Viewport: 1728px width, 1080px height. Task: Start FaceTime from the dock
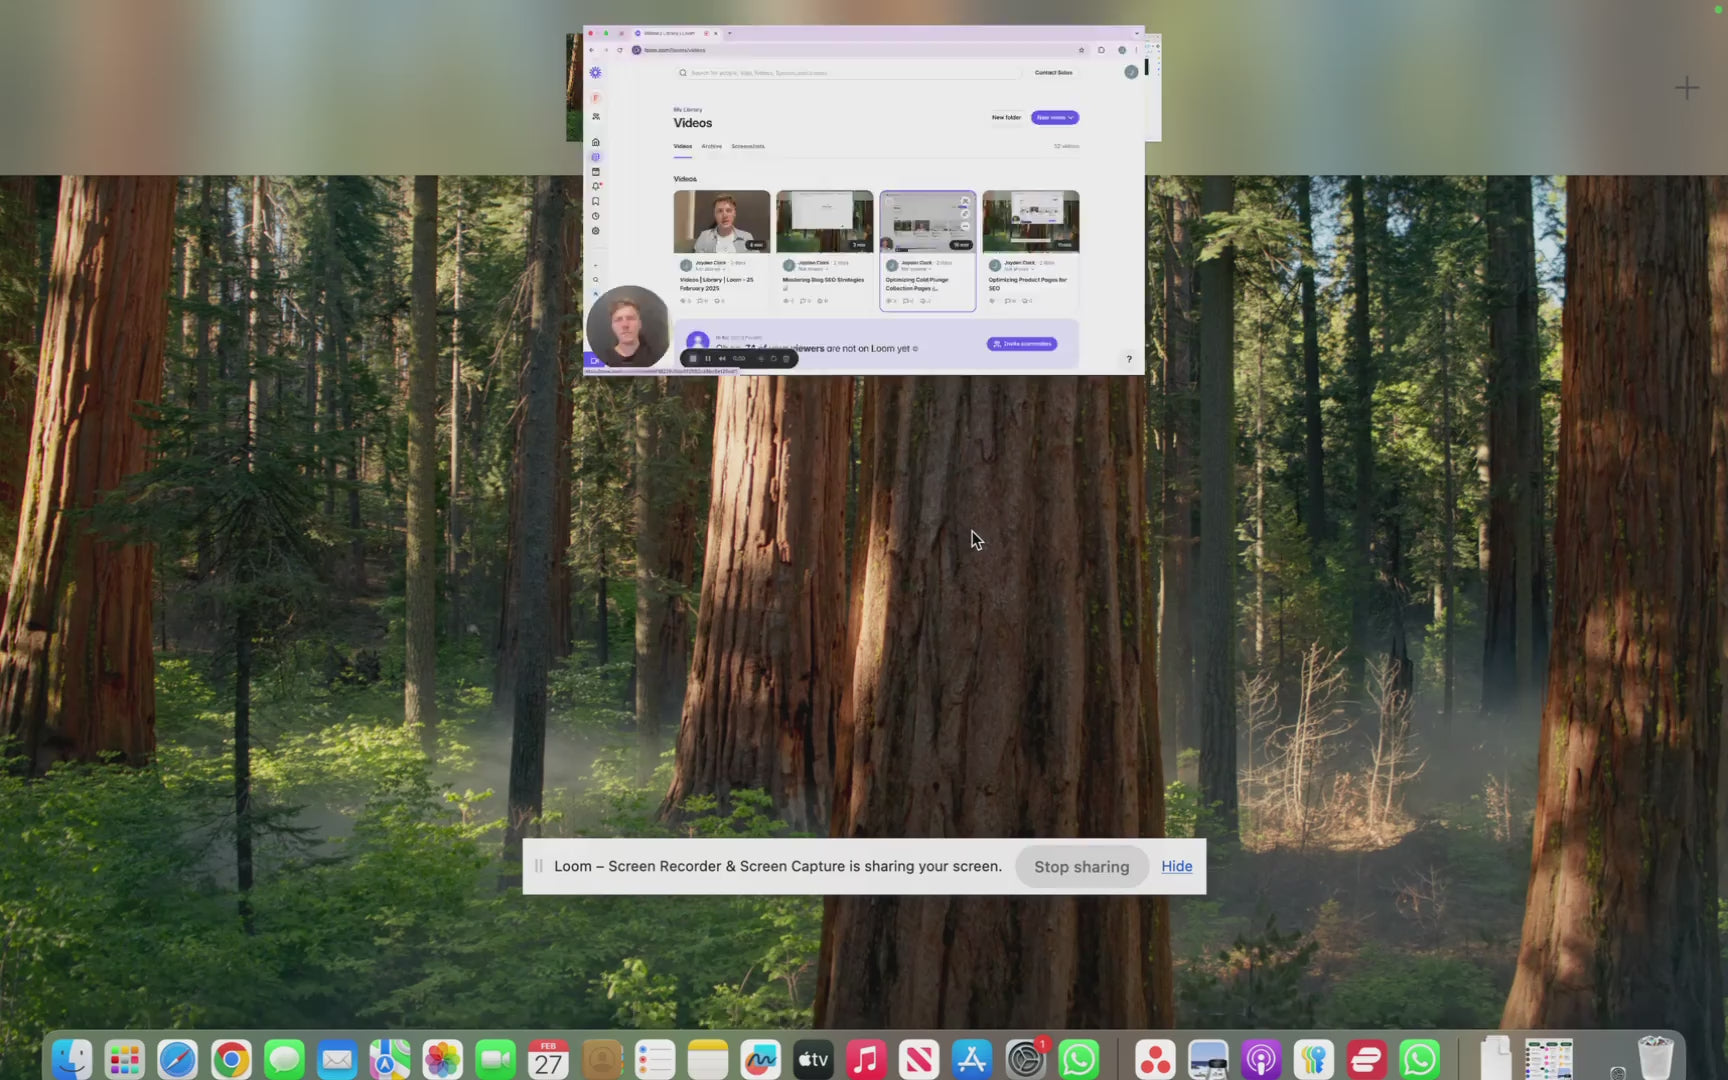click(496, 1059)
